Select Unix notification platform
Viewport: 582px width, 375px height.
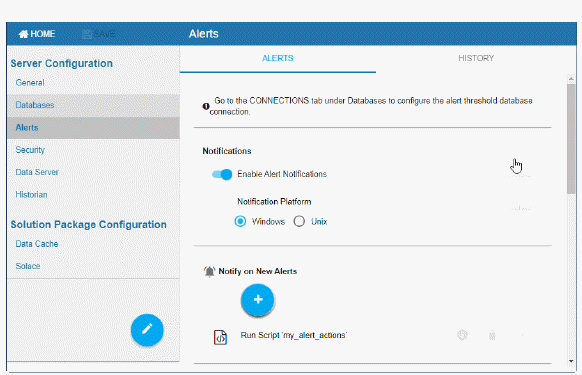(299, 222)
